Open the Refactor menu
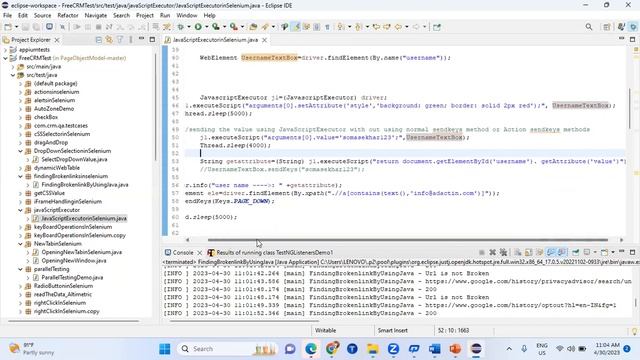Screen dimensions: 640x360 68,16
